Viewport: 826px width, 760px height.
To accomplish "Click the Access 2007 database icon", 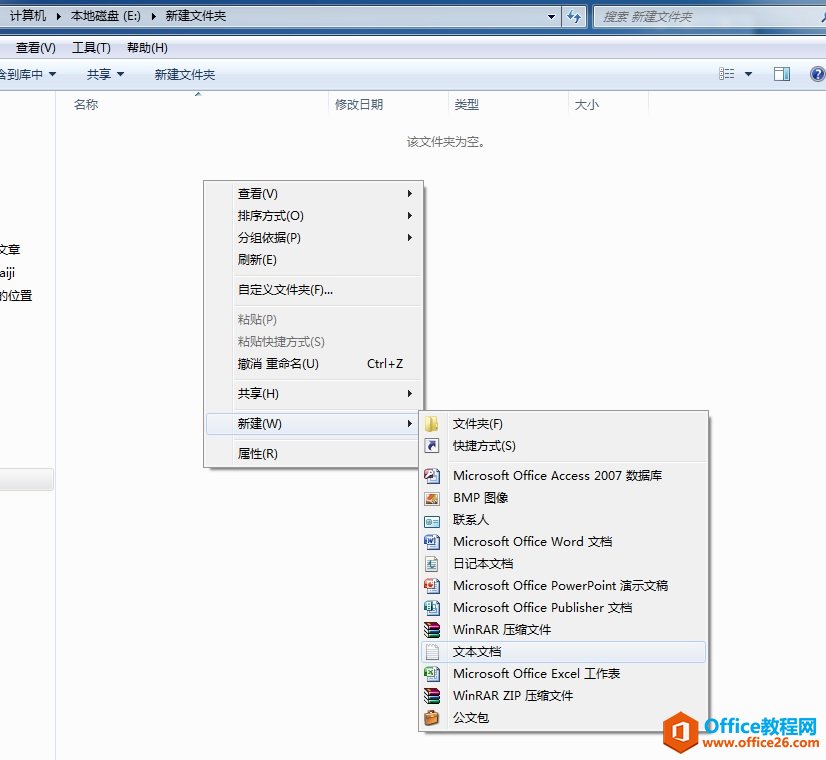I will pos(431,476).
